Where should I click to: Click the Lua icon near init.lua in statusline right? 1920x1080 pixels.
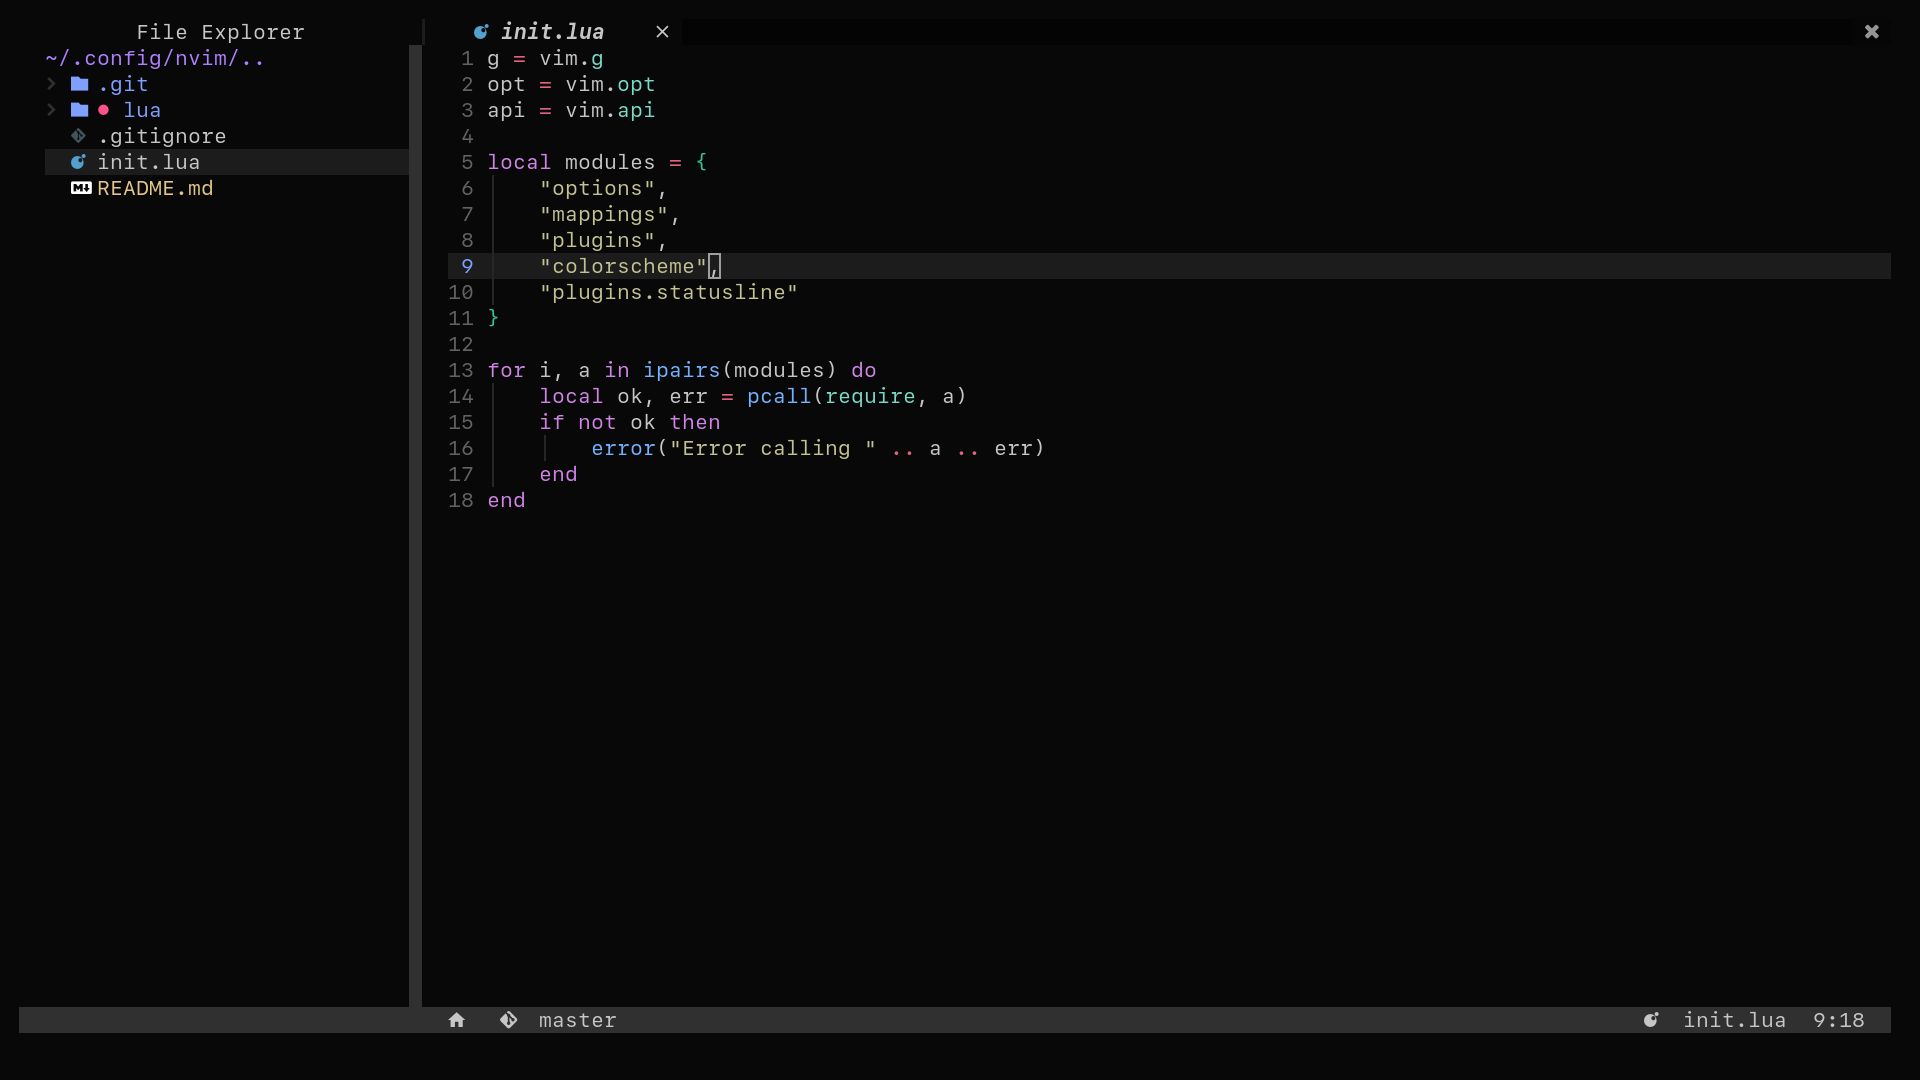[1651, 1020]
